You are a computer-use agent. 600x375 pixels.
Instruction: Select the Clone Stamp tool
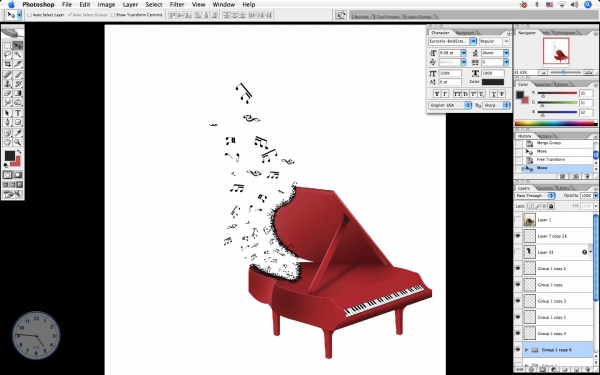pyautogui.click(x=7, y=84)
